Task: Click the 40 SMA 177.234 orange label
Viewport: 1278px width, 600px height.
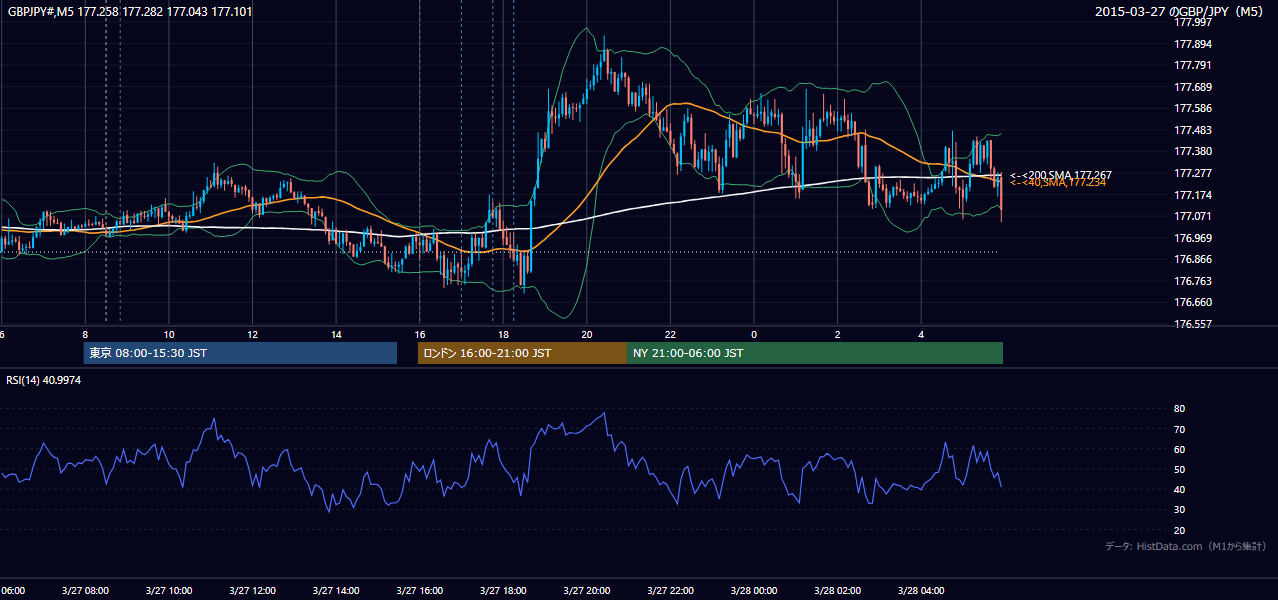Action: point(1058,183)
